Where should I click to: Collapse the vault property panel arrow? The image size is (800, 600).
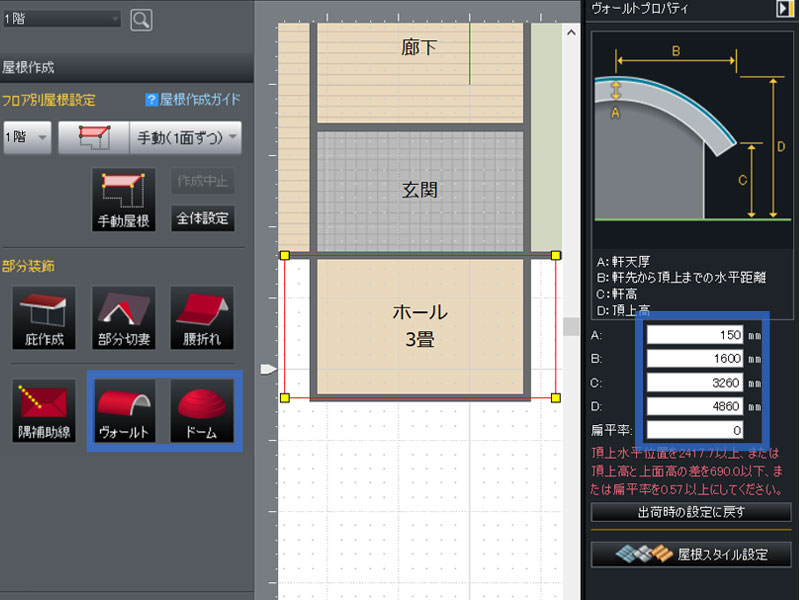pos(785,9)
